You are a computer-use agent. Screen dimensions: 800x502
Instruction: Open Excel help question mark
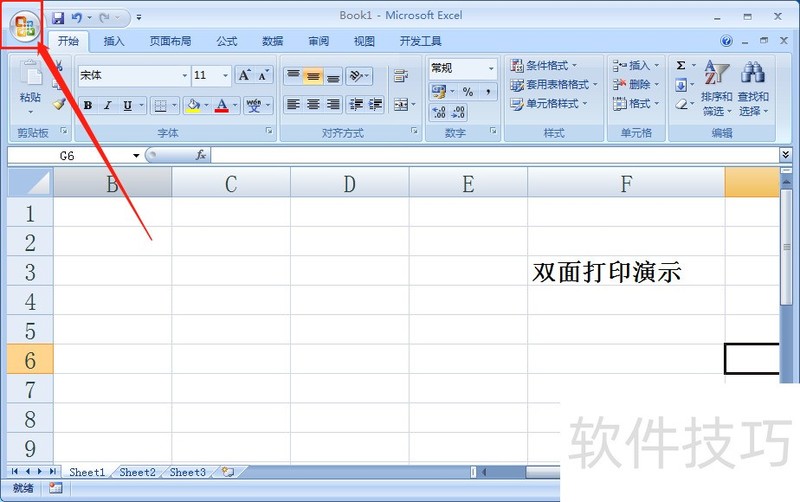click(x=727, y=41)
